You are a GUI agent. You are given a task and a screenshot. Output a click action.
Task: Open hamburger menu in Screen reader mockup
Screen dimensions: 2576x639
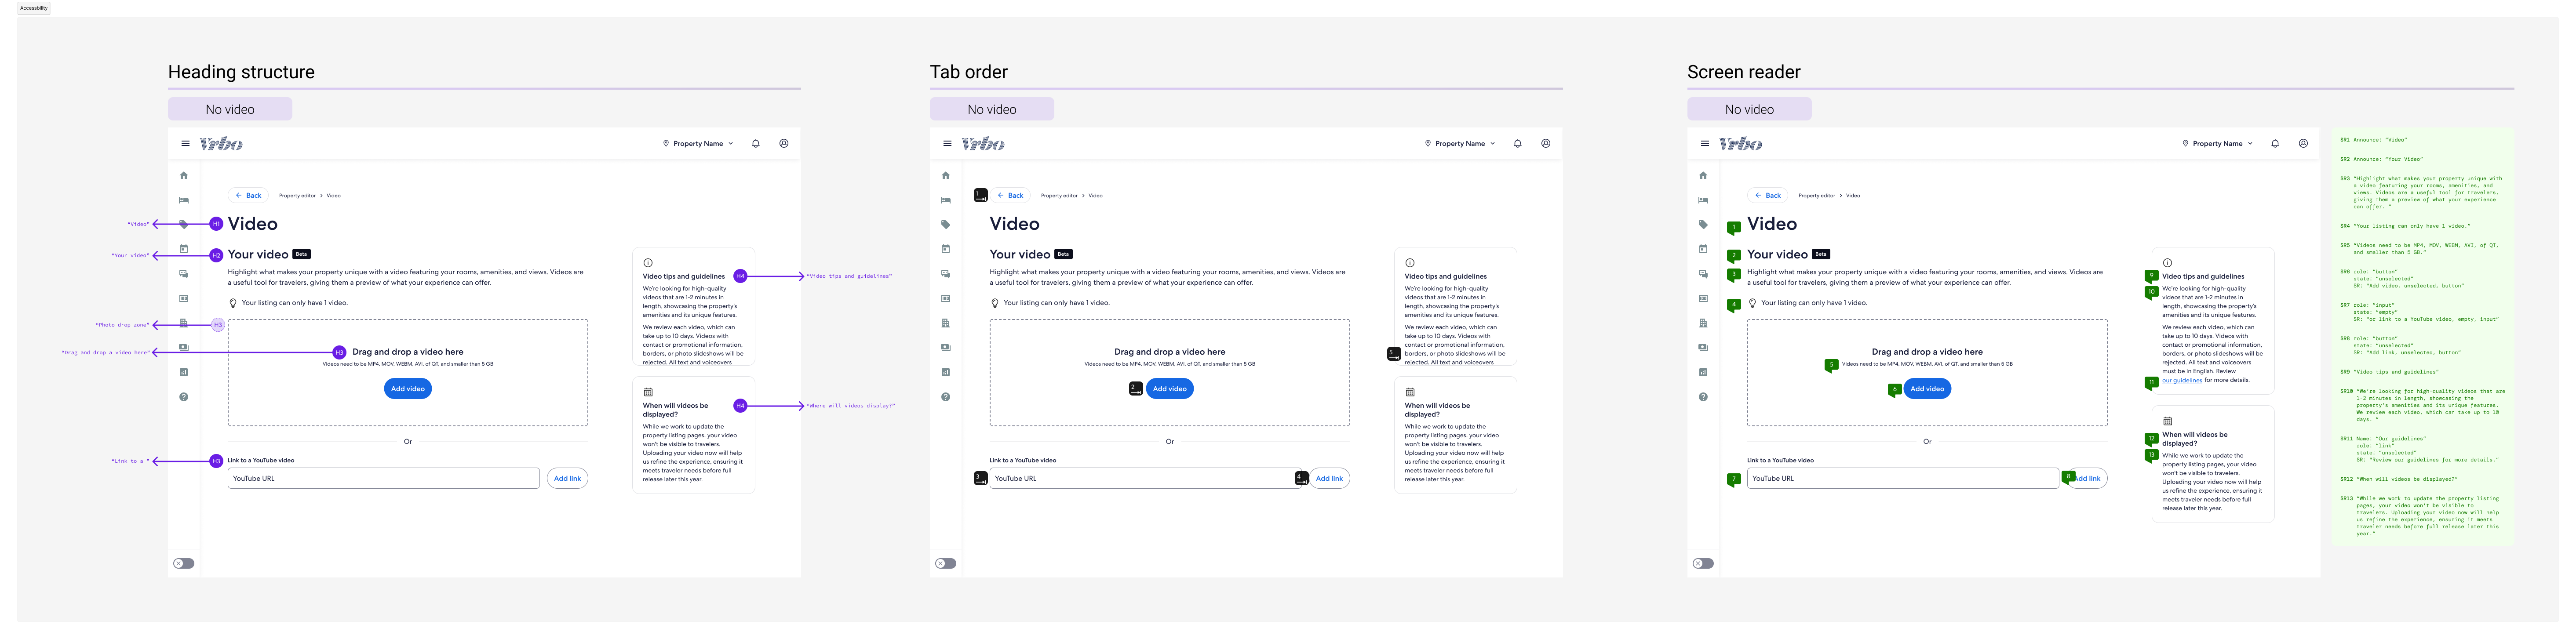[x=1705, y=143]
